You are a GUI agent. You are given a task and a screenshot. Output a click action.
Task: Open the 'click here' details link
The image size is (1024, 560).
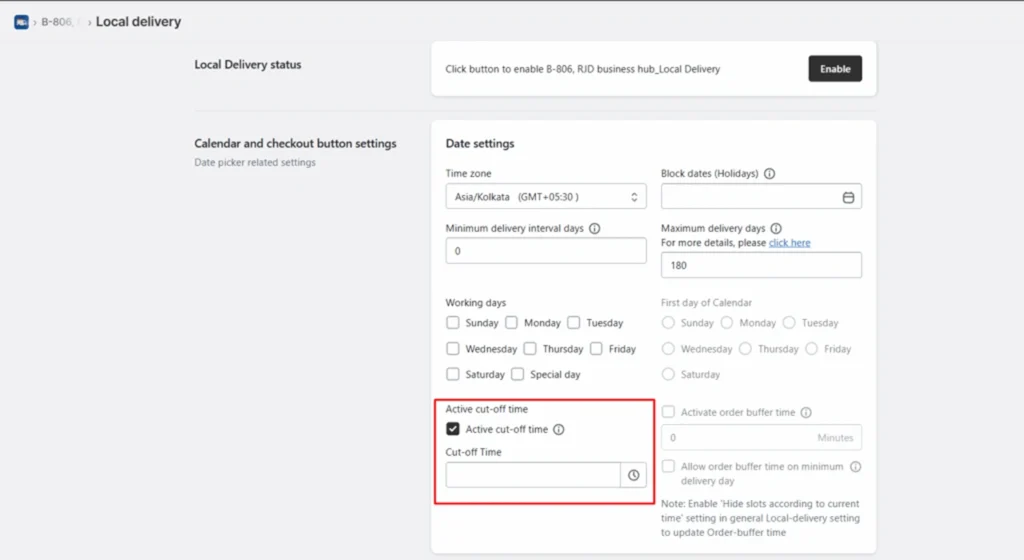point(789,243)
